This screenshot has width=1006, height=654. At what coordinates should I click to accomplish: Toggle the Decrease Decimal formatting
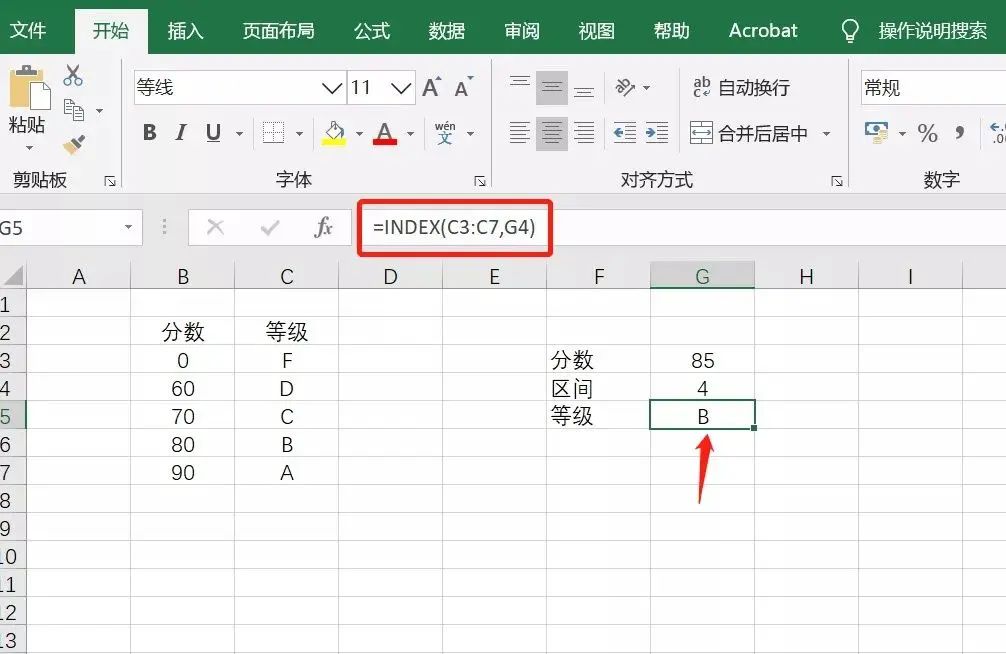[x=998, y=133]
